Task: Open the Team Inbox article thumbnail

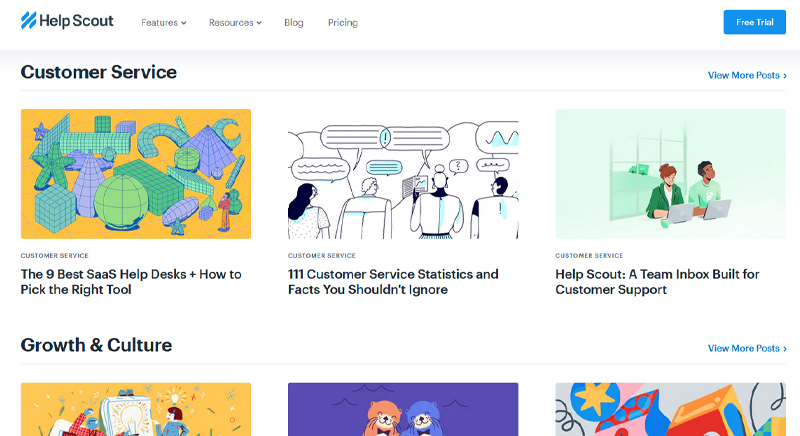Action: (x=670, y=174)
